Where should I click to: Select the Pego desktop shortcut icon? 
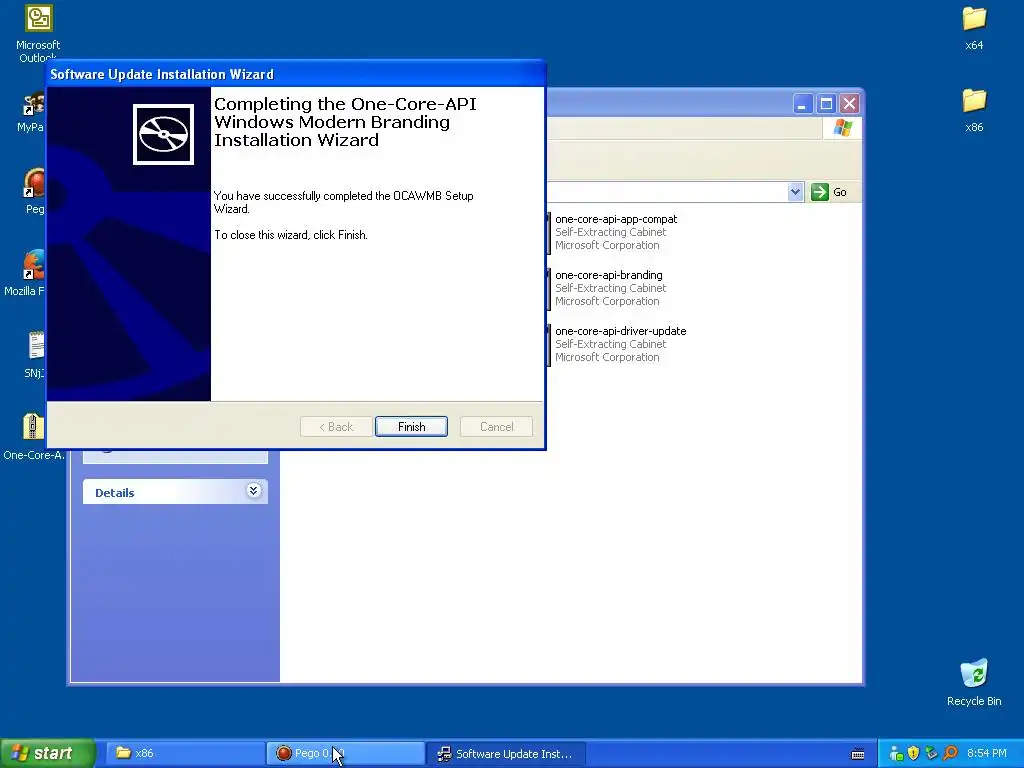(x=34, y=183)
